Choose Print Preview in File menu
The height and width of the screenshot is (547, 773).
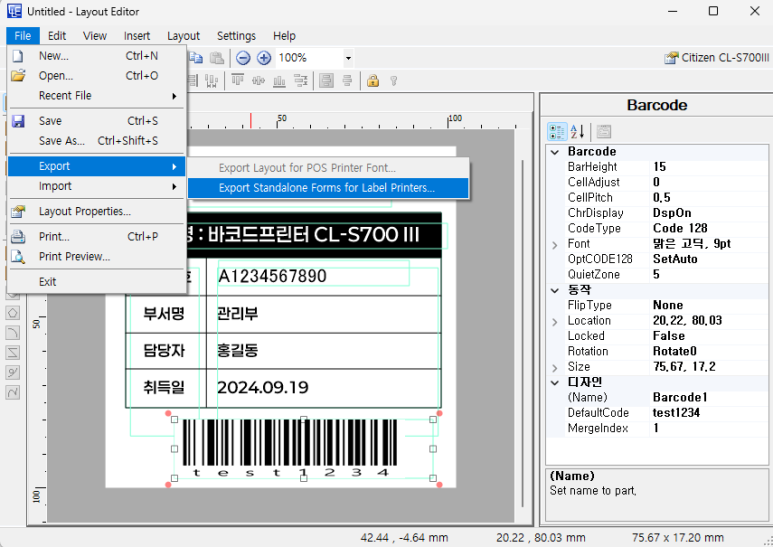[x=97, y=257]
